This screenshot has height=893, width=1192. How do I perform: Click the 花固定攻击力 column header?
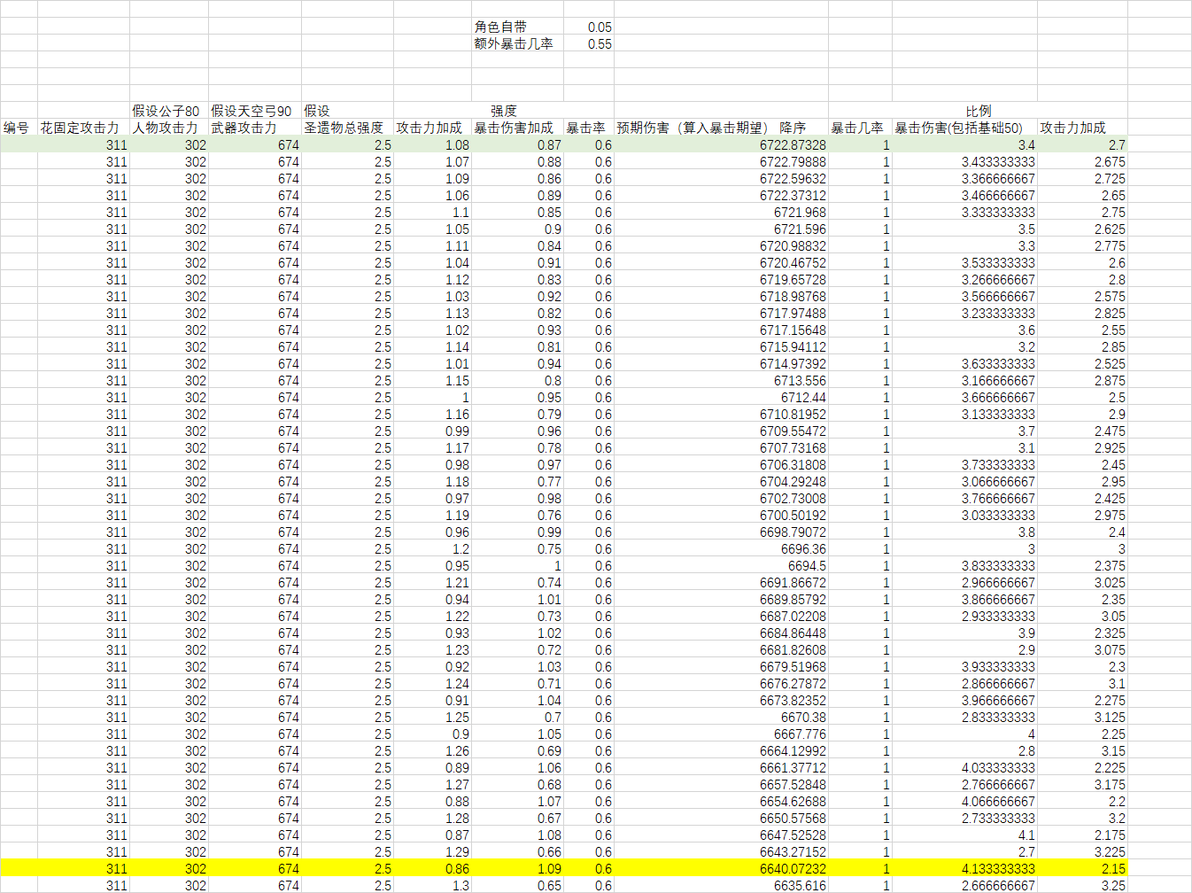pyautogui.click(x=84, y=128)
